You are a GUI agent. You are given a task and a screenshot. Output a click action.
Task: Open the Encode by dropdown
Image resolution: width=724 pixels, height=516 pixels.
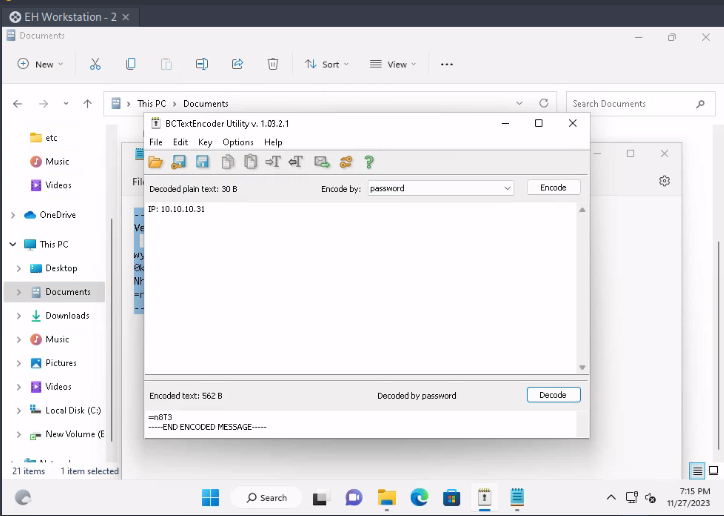pos(507,188)
